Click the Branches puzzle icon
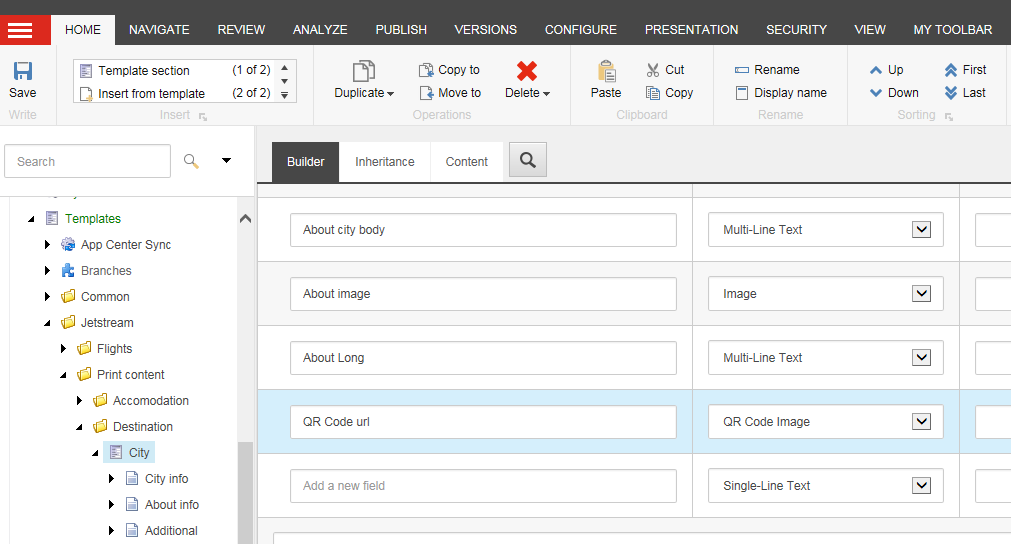 68,271
